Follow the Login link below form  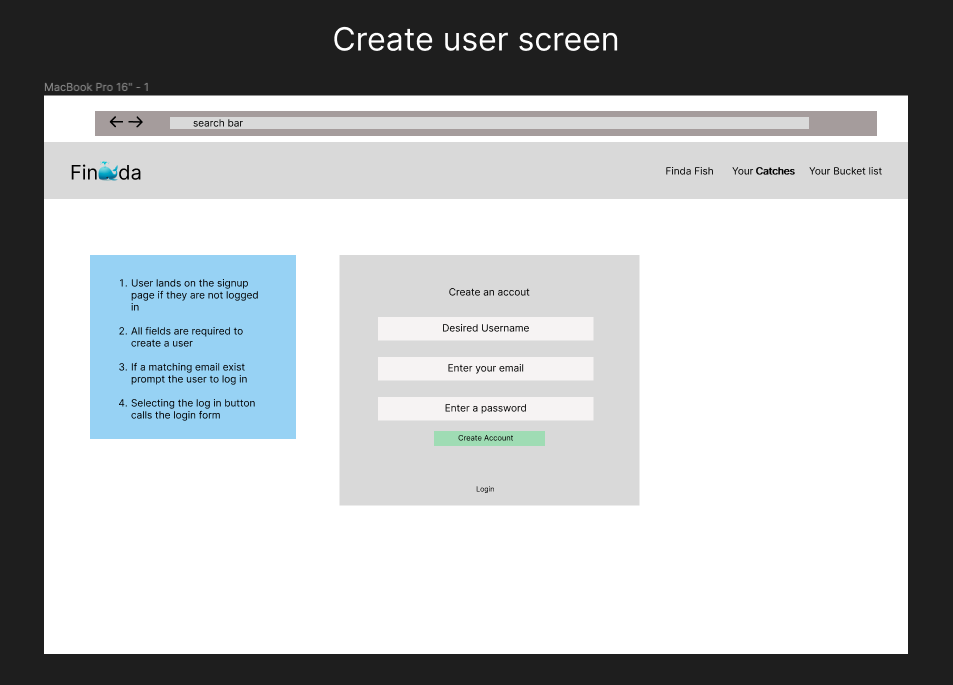485,489
